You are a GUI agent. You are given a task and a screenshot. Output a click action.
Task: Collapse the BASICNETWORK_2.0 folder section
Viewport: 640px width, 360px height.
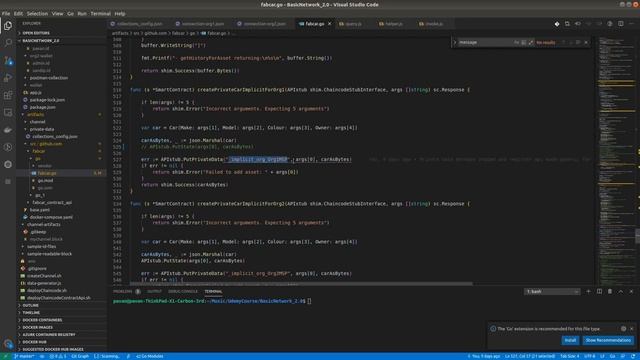click(x=62, y=41)
